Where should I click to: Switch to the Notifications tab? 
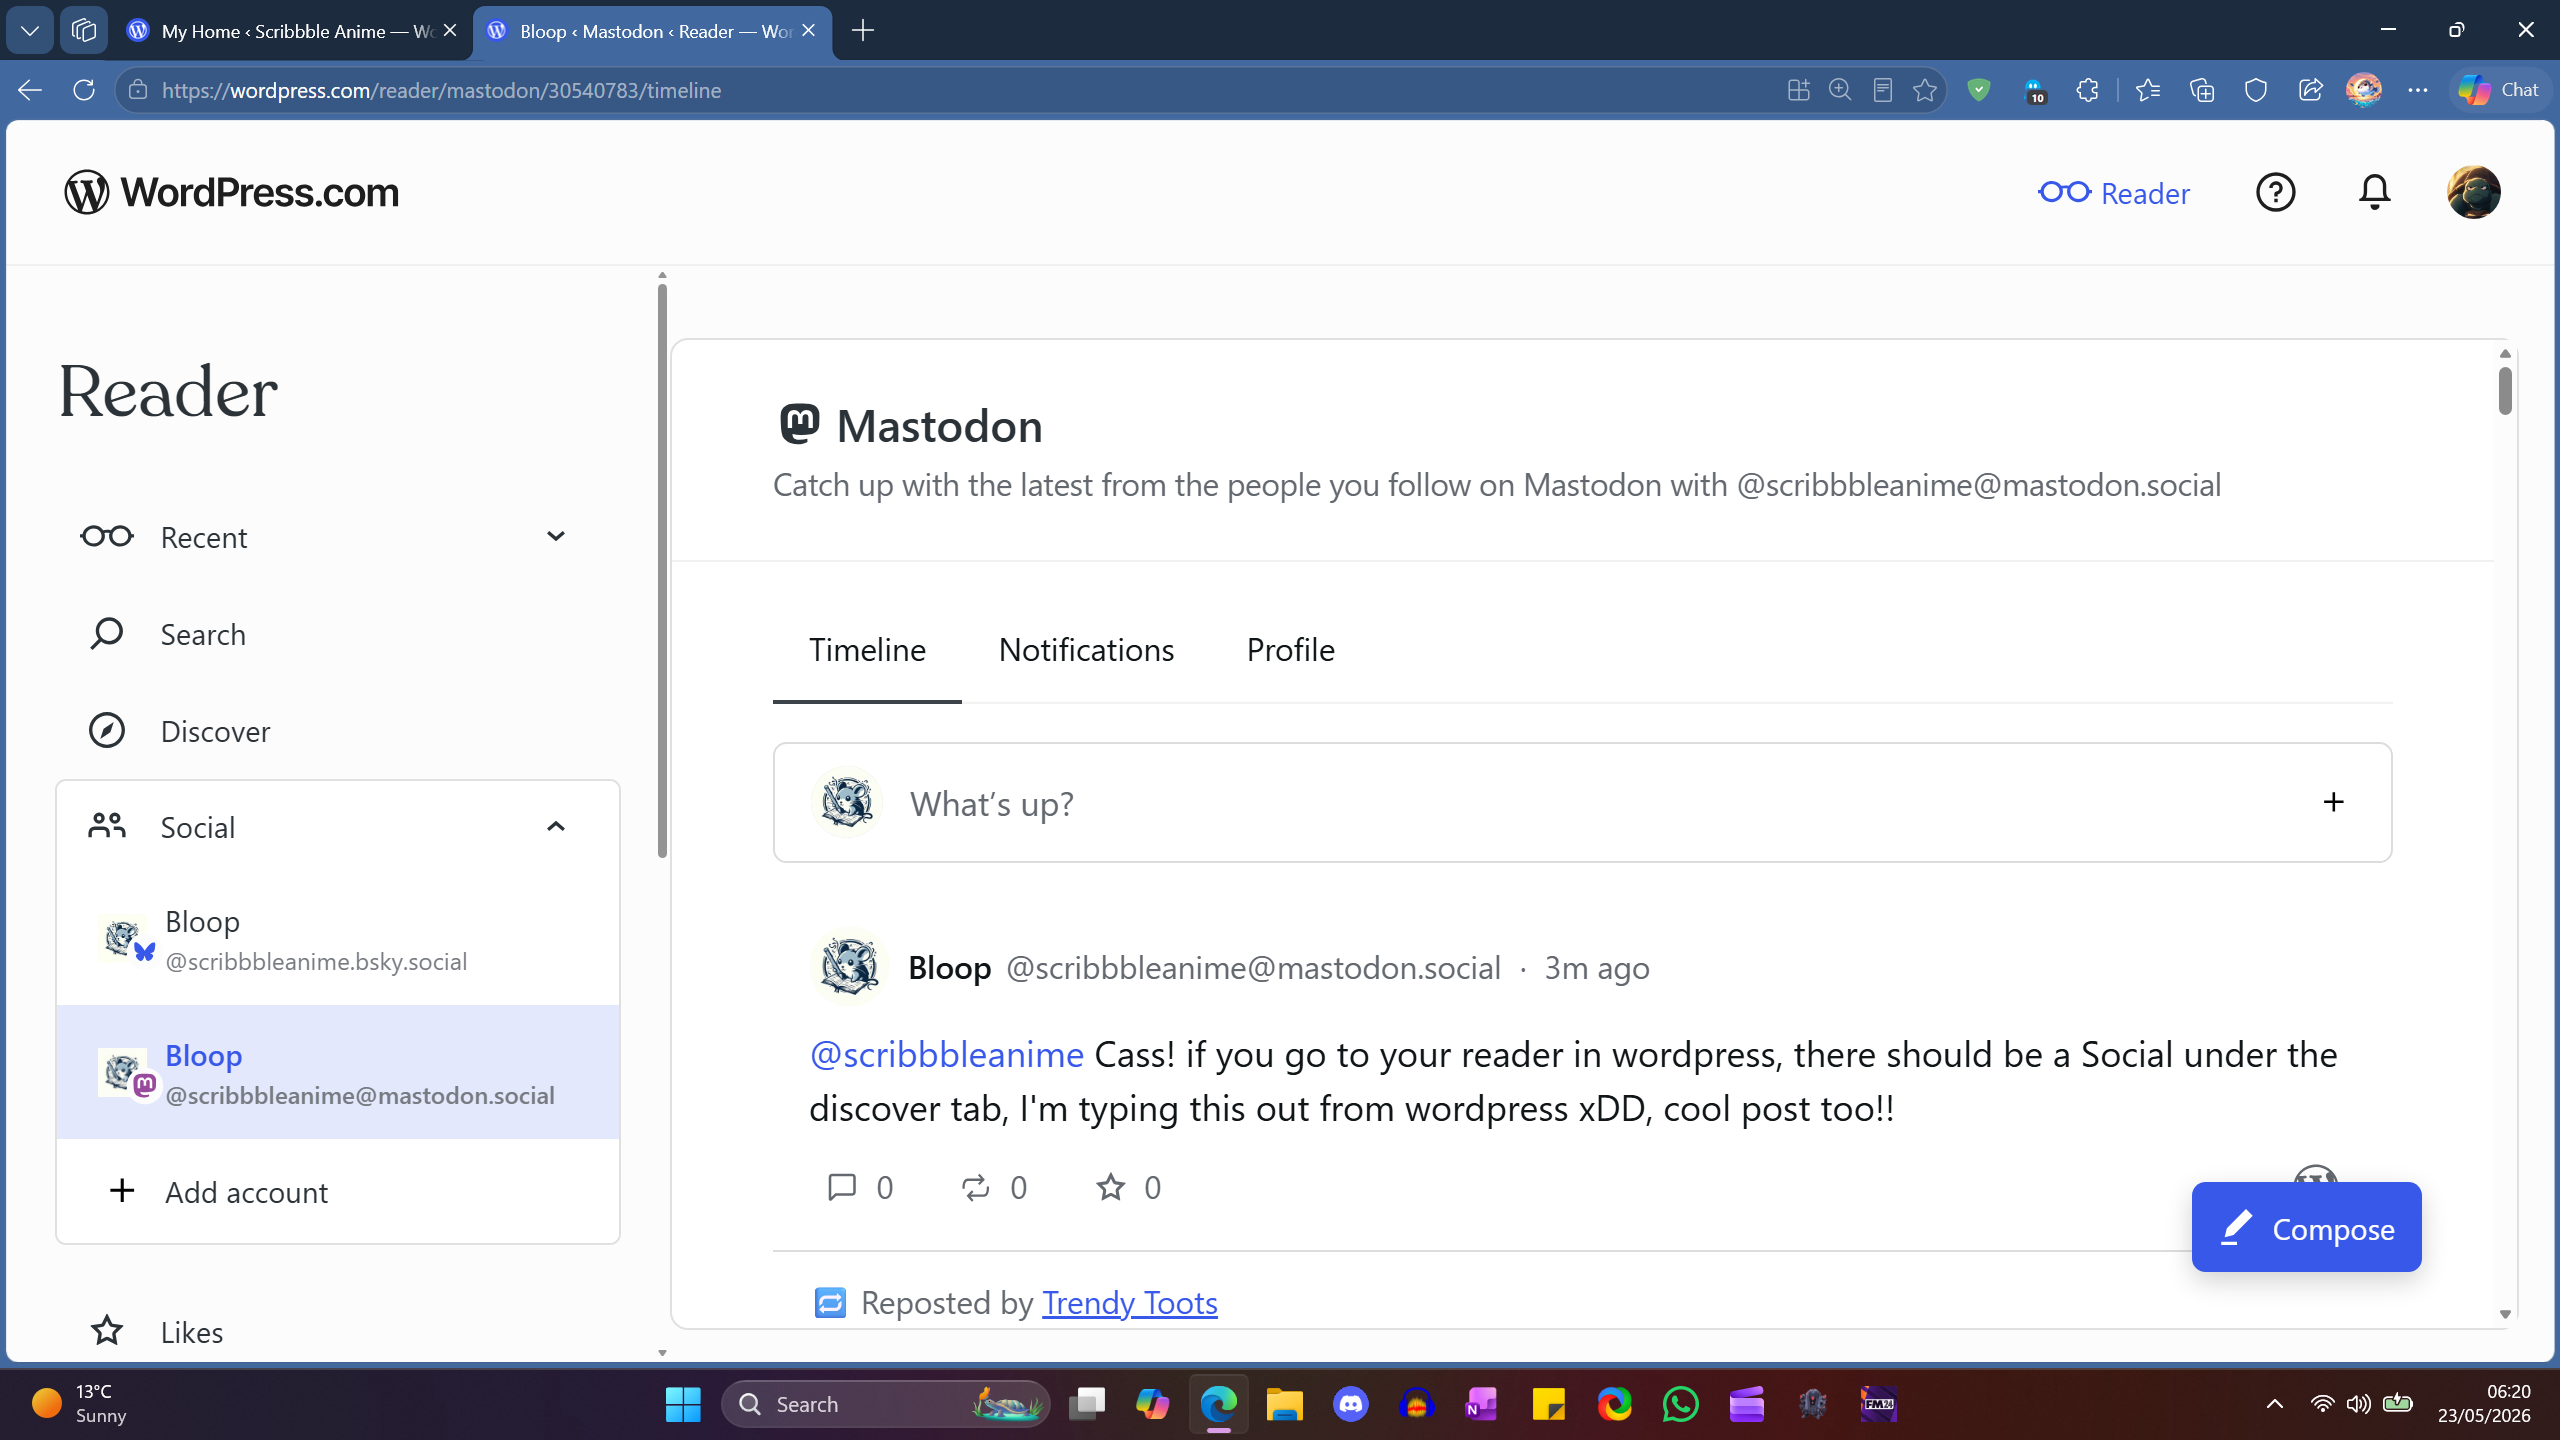pos(1086,650)
